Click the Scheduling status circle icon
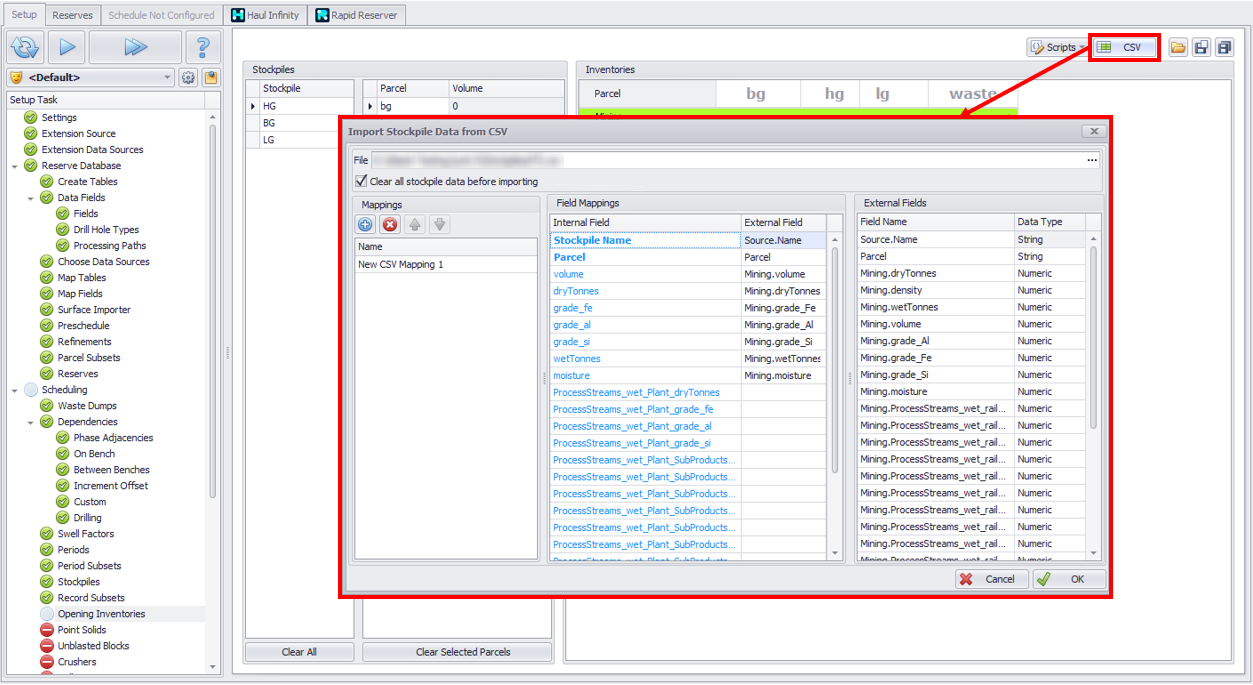The width and height of the screenshot is (1253, 685). click(x=31, y=390)
